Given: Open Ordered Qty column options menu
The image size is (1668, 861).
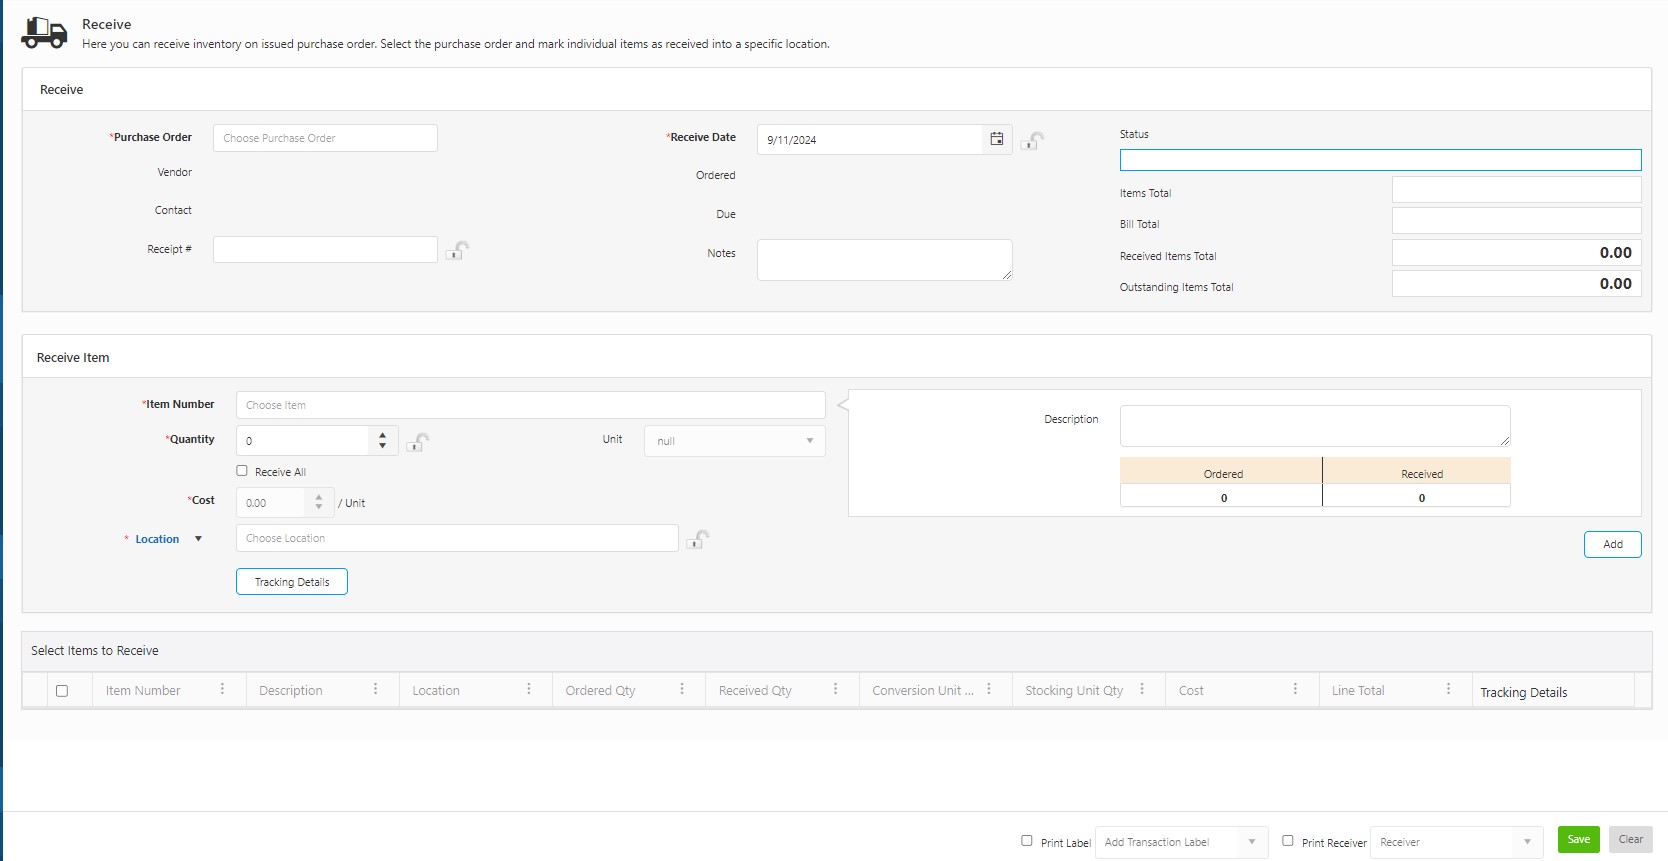Looking at the screenshot, I should 682,689.
